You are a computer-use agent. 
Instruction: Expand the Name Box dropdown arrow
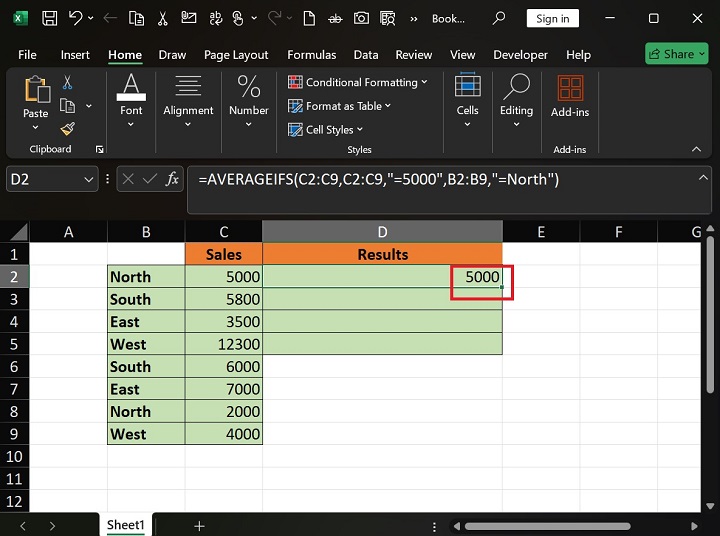pyautogui.click(x=87, y=179)
